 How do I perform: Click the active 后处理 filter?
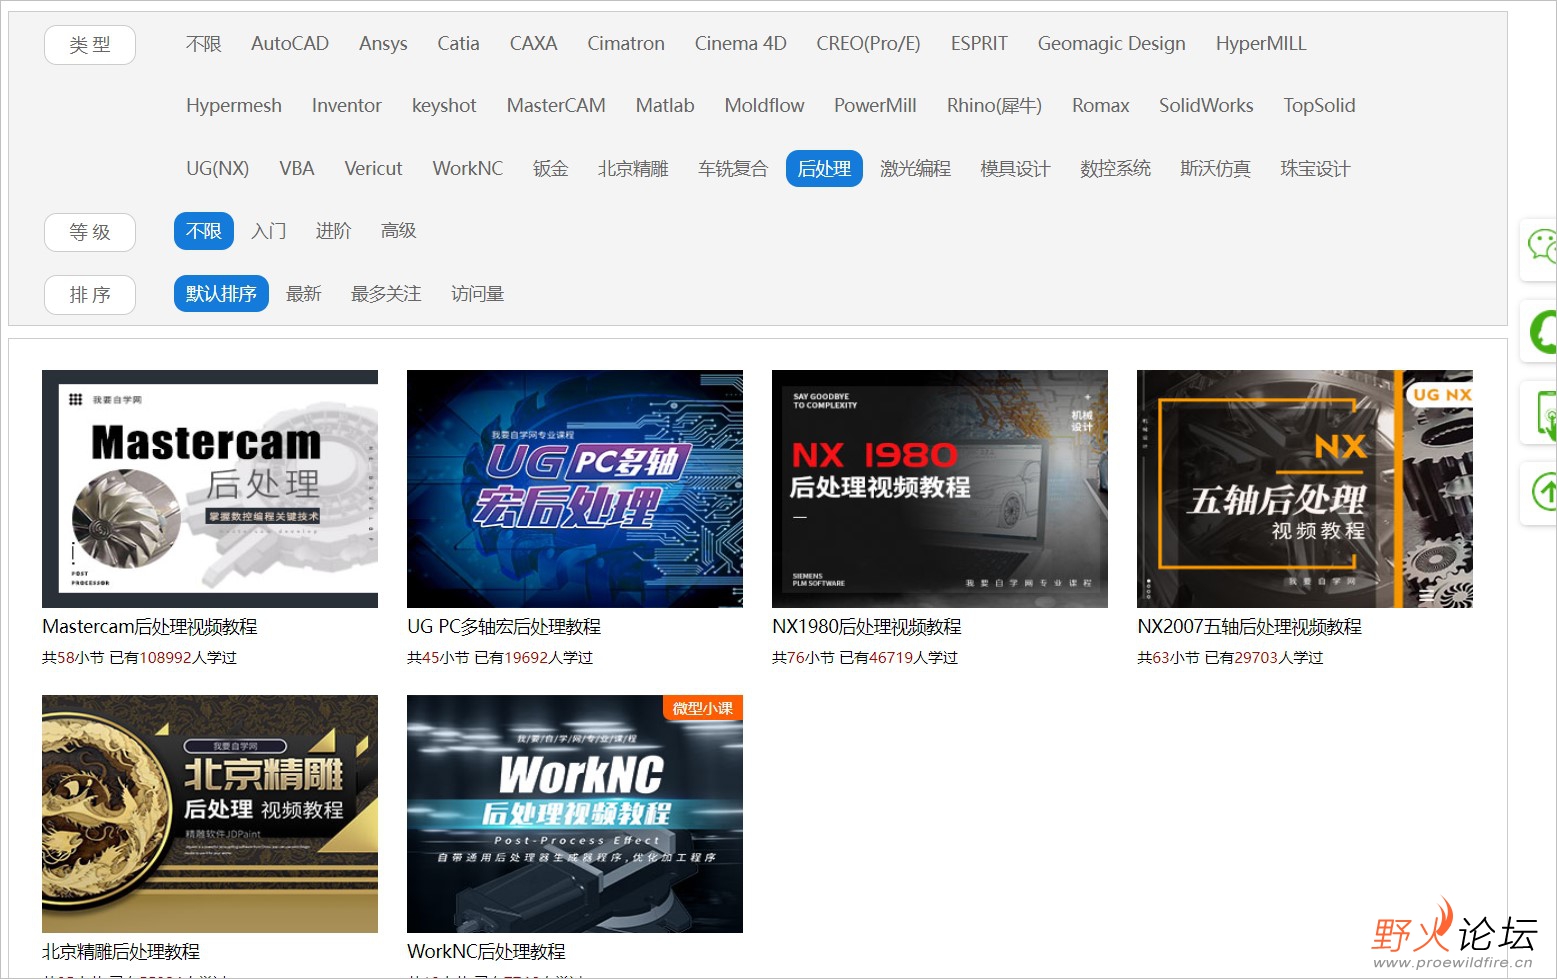[824, 169]
